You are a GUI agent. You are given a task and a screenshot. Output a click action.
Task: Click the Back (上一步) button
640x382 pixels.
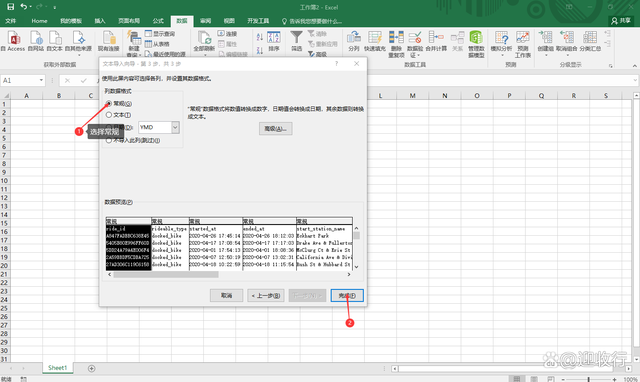coord(266,295)
